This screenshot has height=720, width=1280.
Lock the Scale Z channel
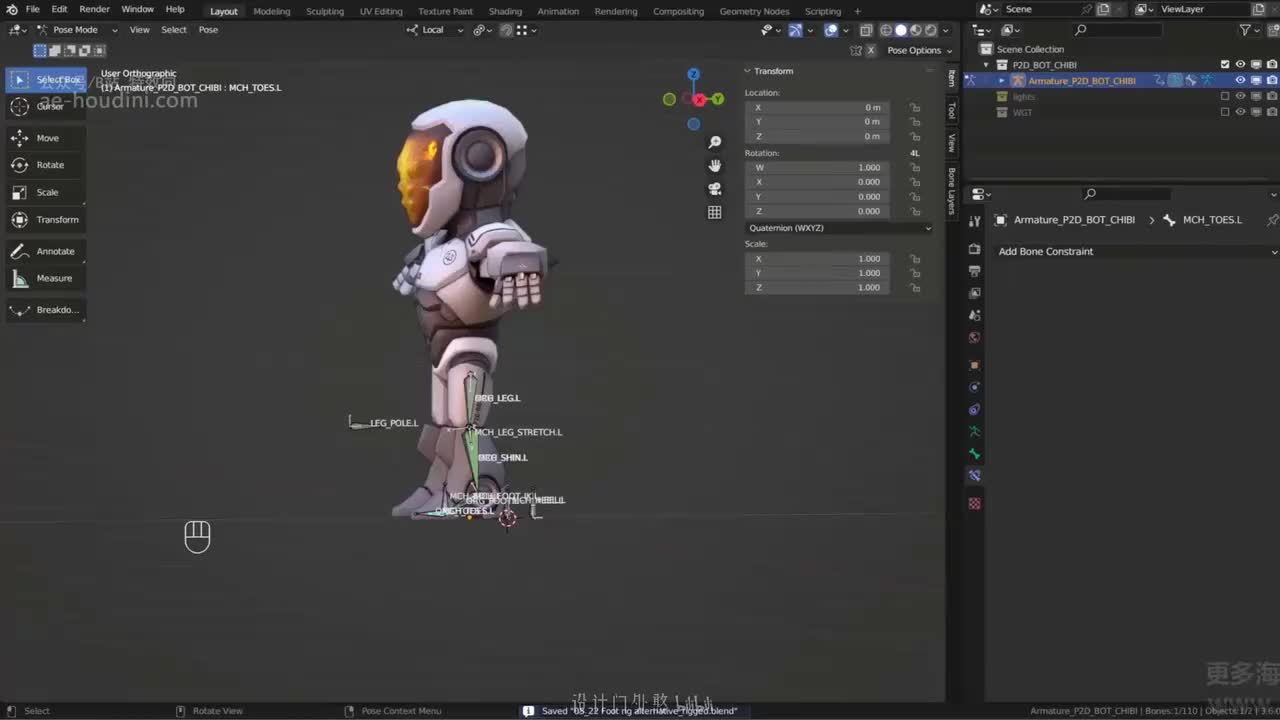[x=915, y=287]
